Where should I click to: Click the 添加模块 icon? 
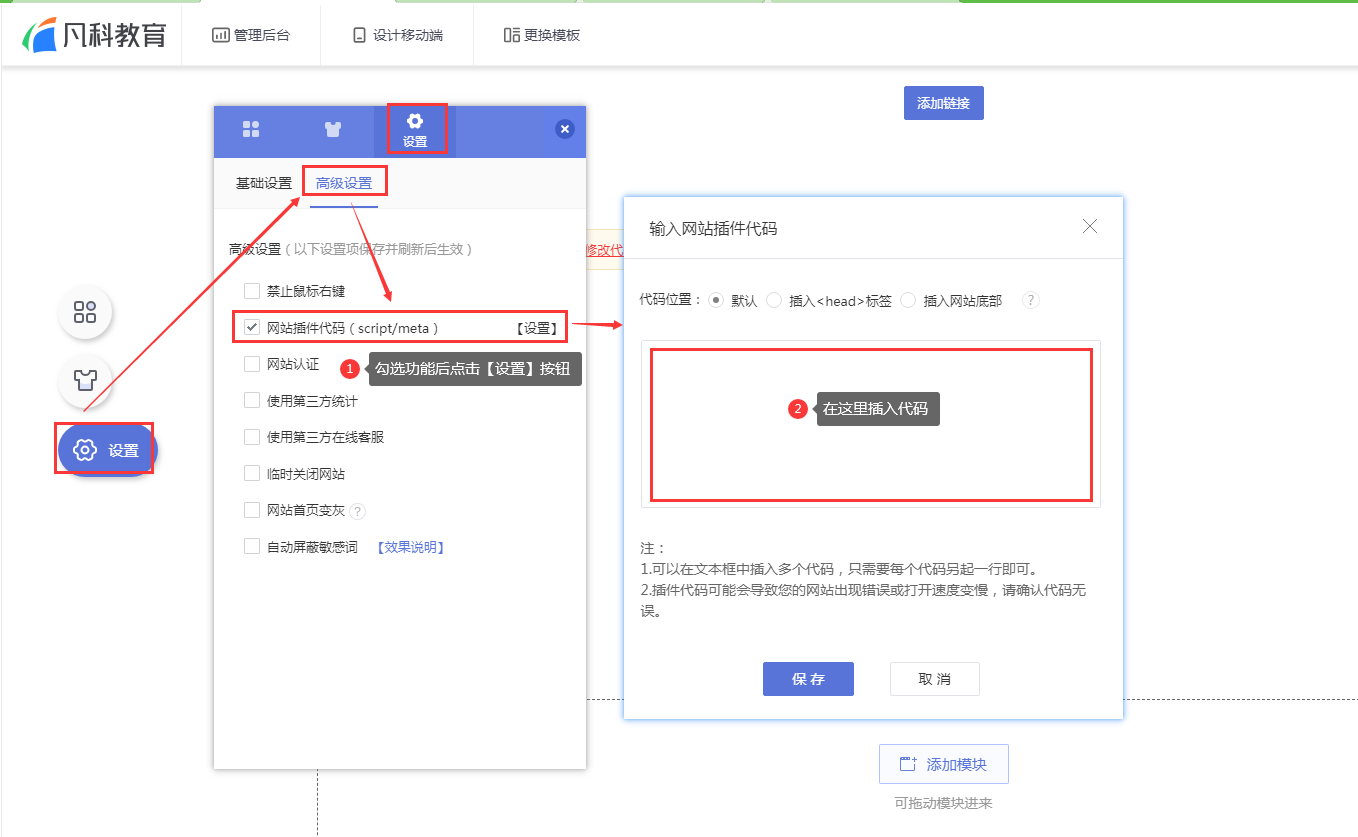(x=908, y=764)
